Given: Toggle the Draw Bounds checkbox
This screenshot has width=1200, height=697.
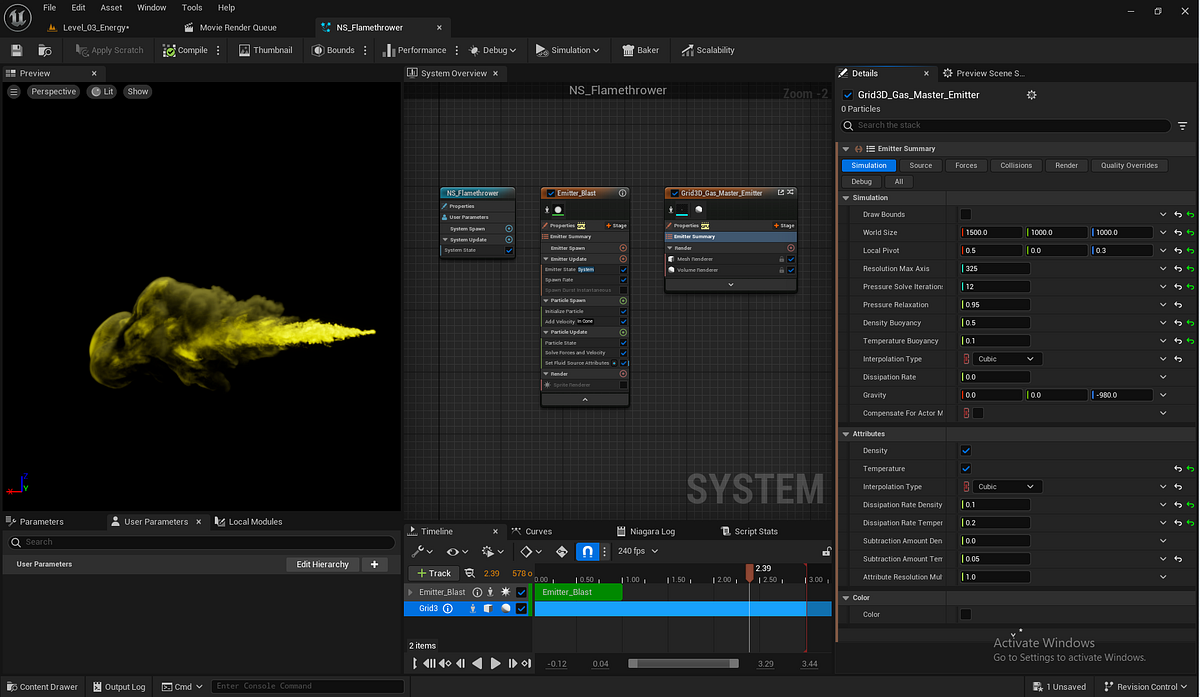Looking at the screenshot, I should (x=966, y=214).
